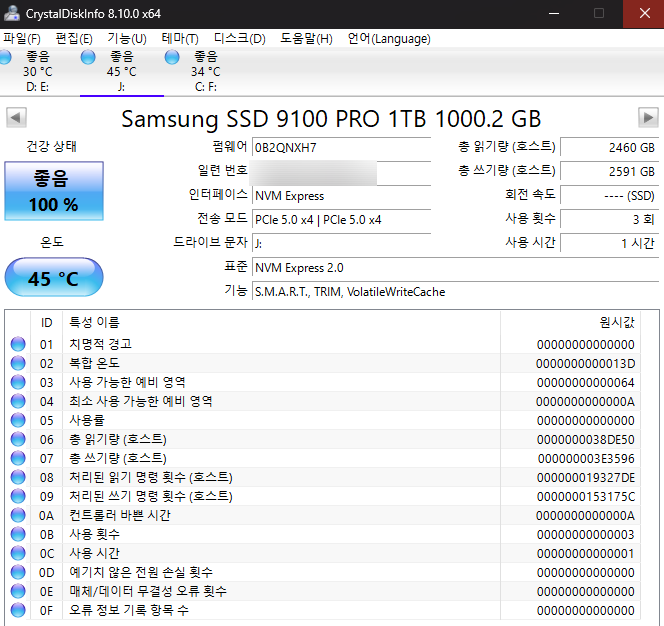Open the 도움말(H) menu
664x626 pixels.
pyautogui.click(x=306, y=39)
